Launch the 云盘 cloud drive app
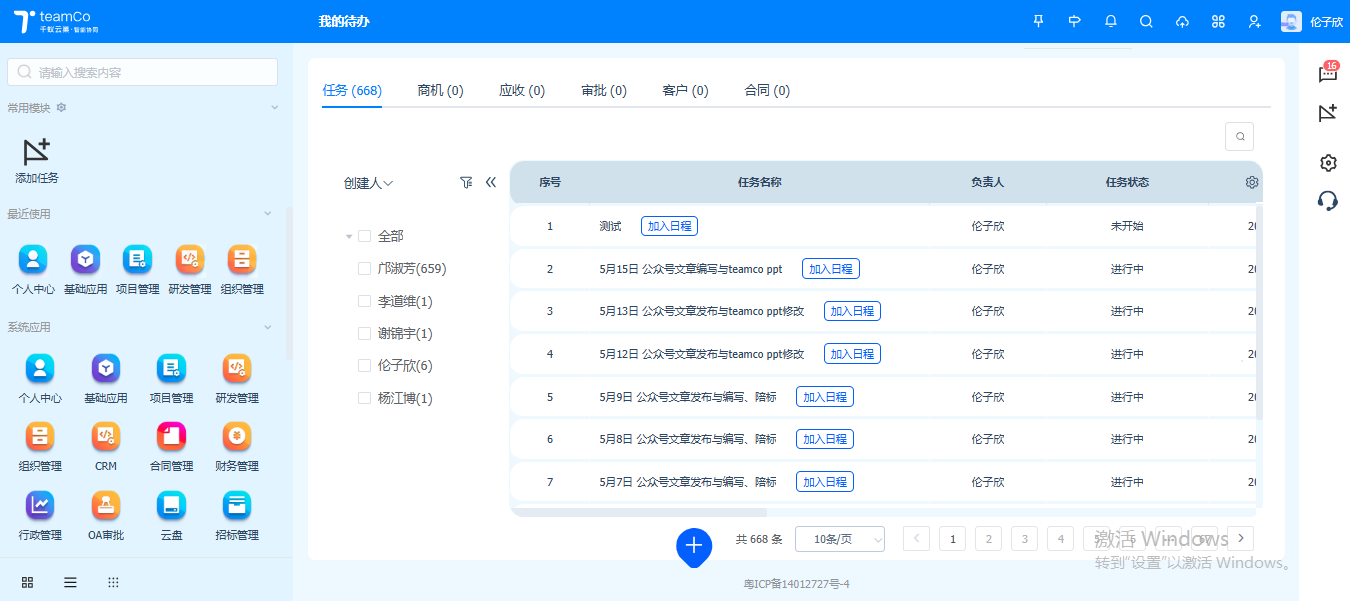1350x601 pixels. click(x=171, y=506)
